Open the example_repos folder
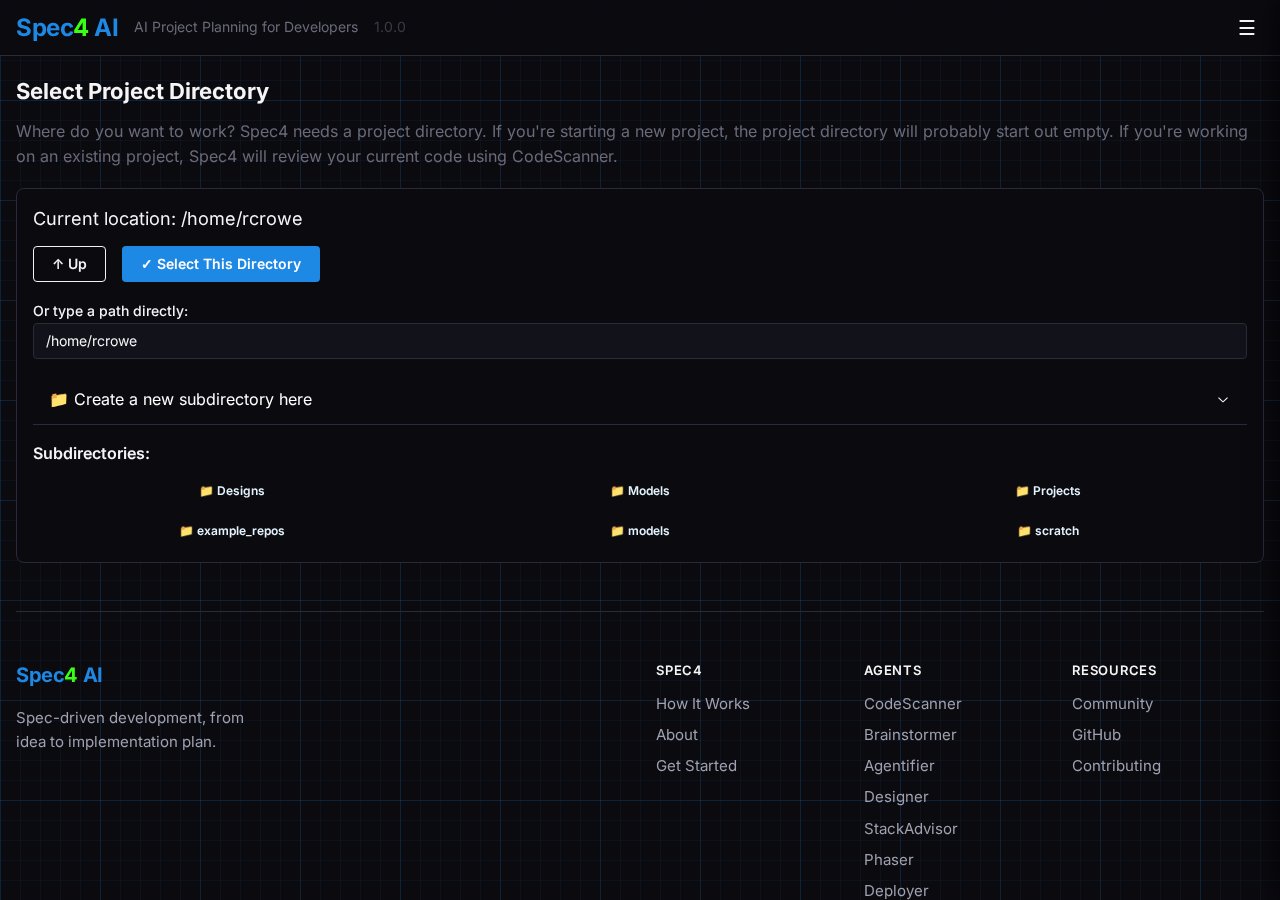Screen dimensions: 1280x900 [x=232, y=531]
